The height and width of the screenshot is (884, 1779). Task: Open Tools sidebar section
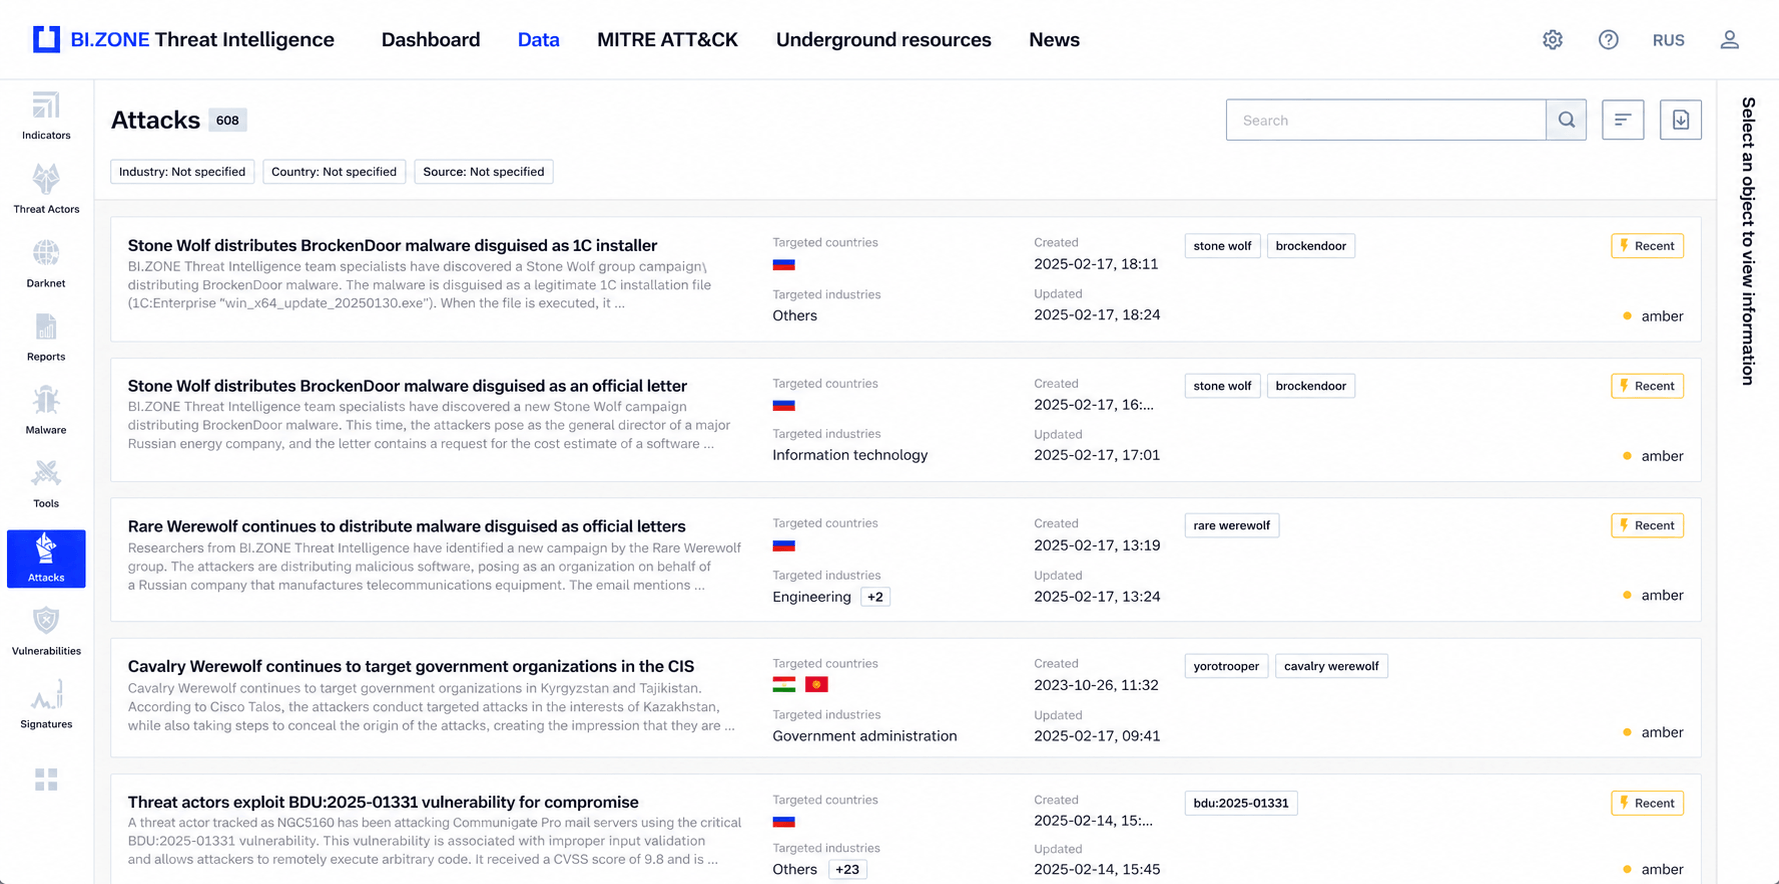46,485
